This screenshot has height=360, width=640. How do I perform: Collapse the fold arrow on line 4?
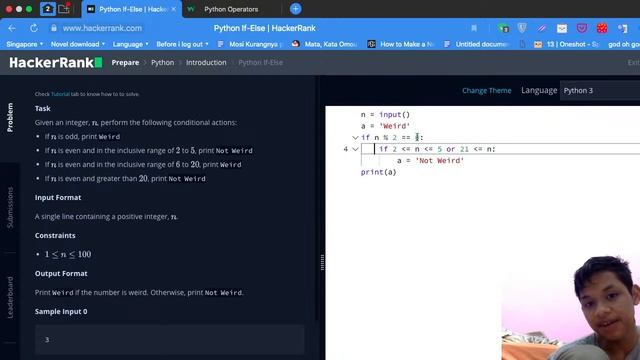pyautogui.click(x=355, y=149)
